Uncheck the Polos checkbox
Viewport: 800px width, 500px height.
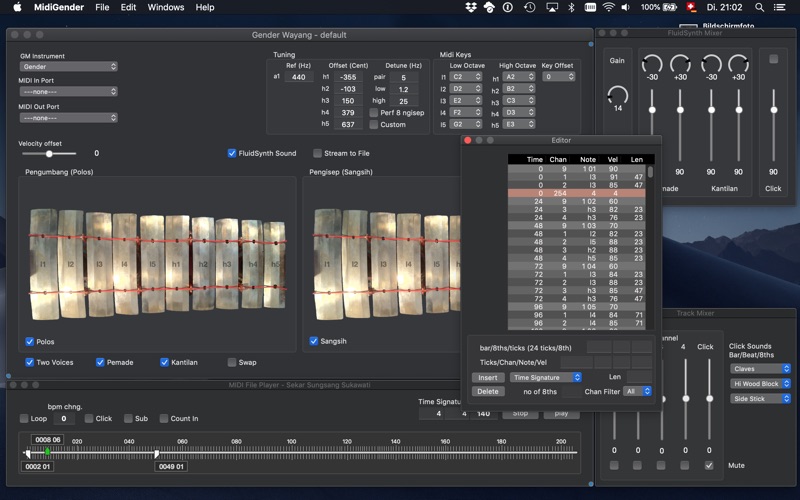pos(30,341)
